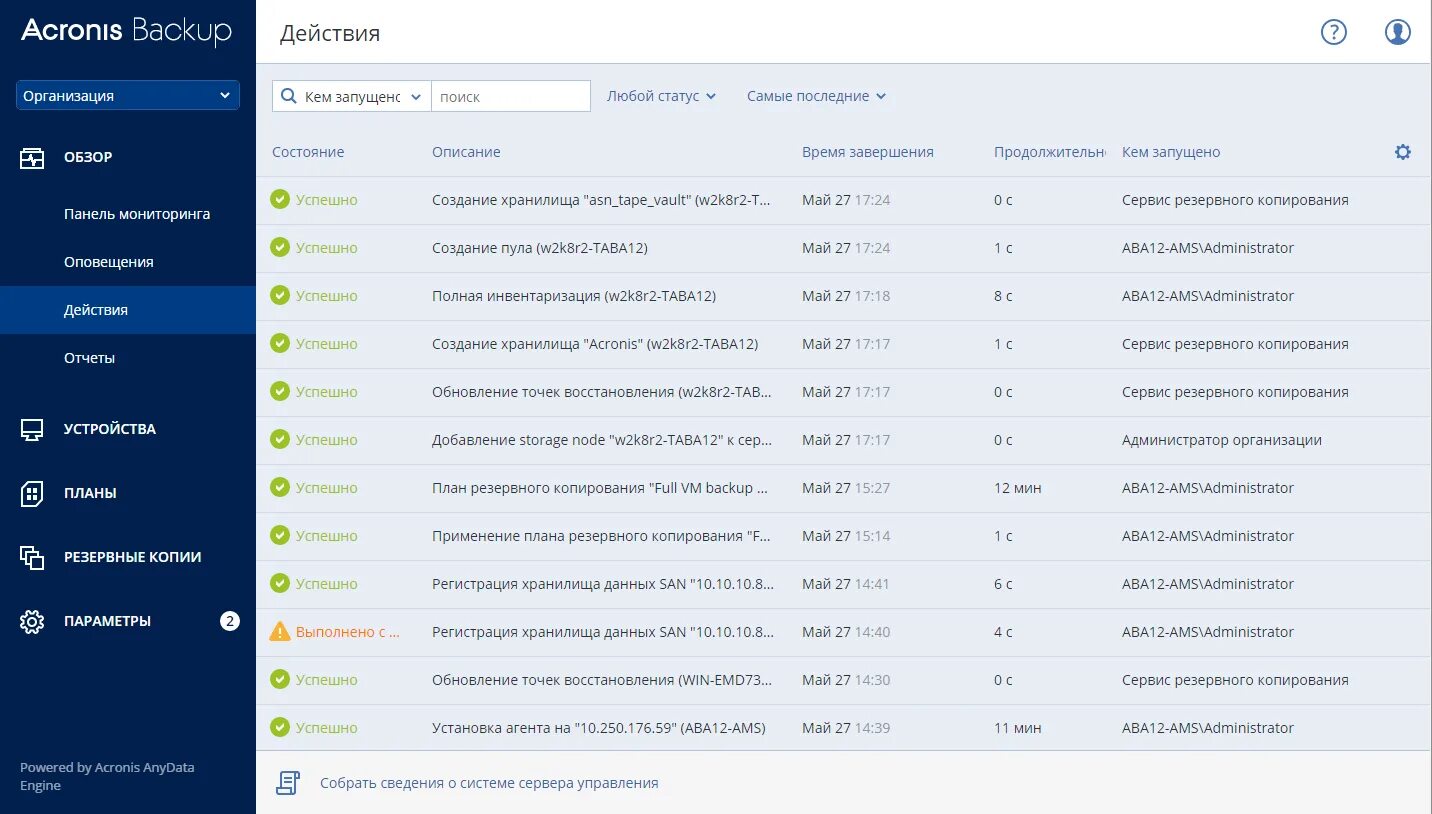The image size is (1432, 814).
Task: Click the Devices (УСТРОЙСТВА) computer icon
Action: click(x=32, y=429)
